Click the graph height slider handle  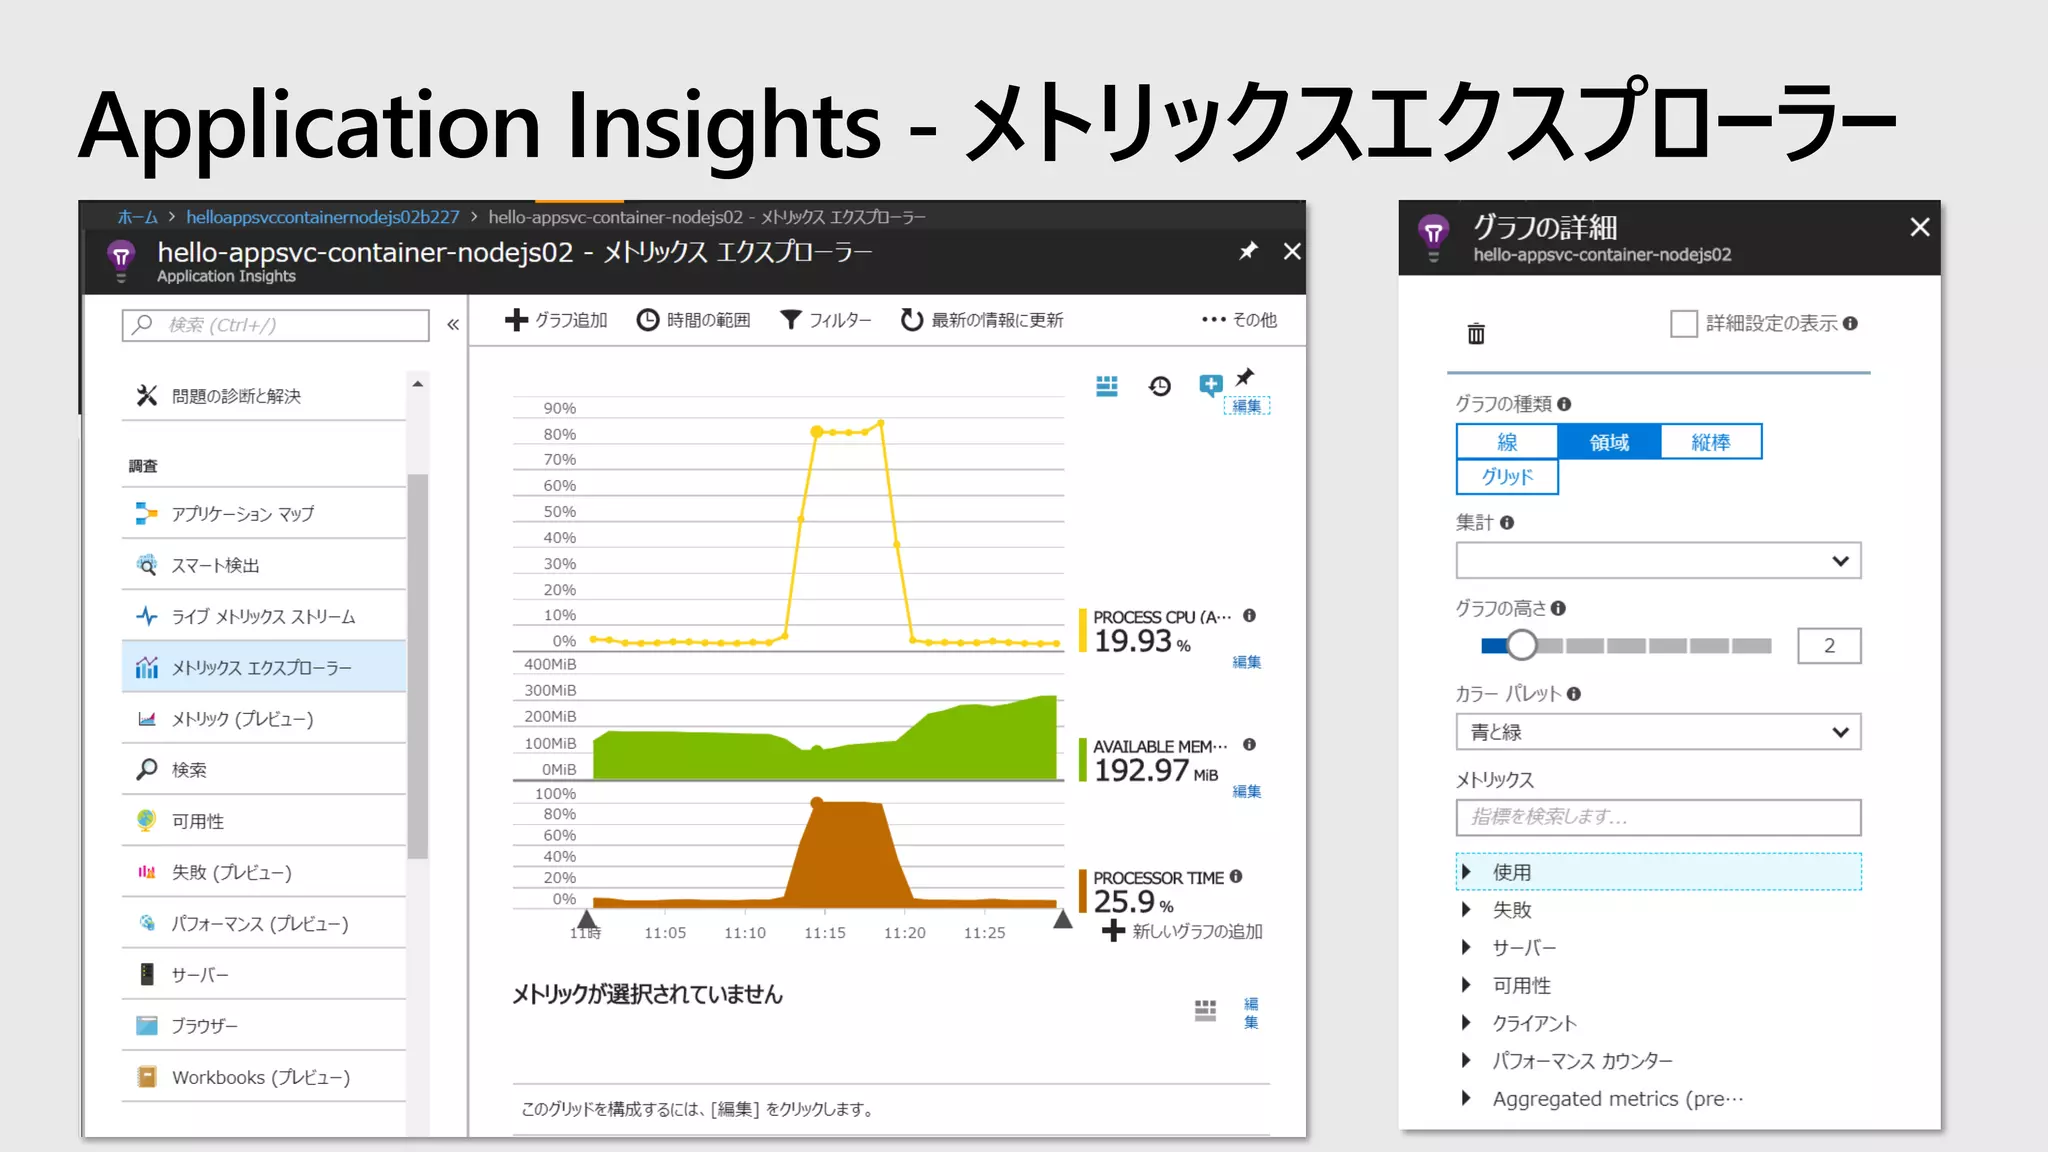tap(1521, 645)
